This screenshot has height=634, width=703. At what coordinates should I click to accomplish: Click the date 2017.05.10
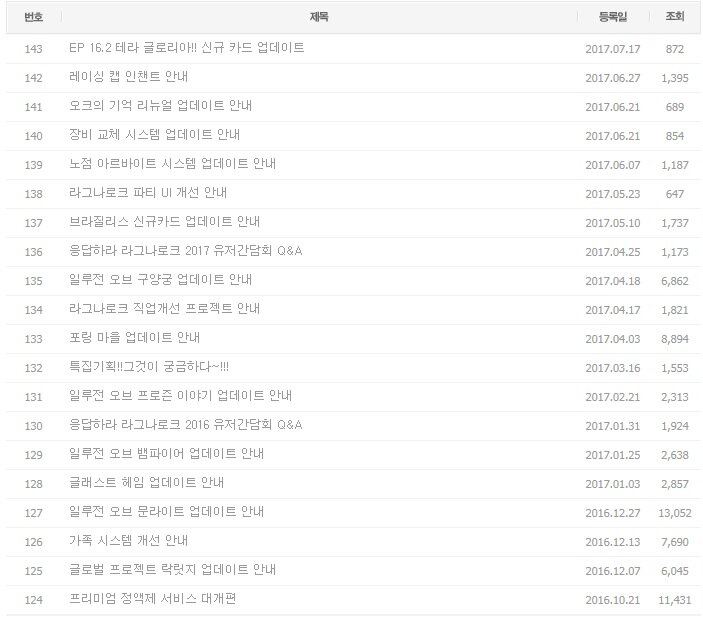tap(613, 223)
